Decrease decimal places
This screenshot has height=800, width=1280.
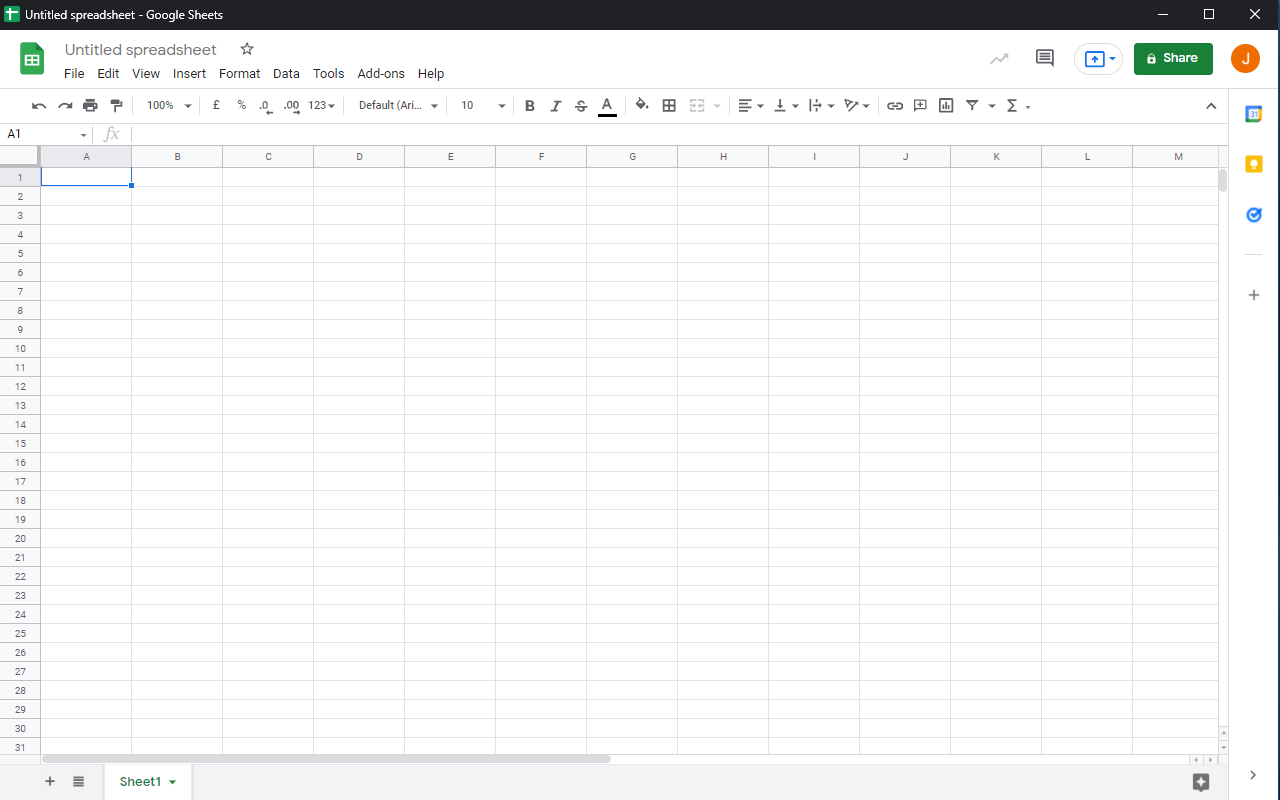264,105
